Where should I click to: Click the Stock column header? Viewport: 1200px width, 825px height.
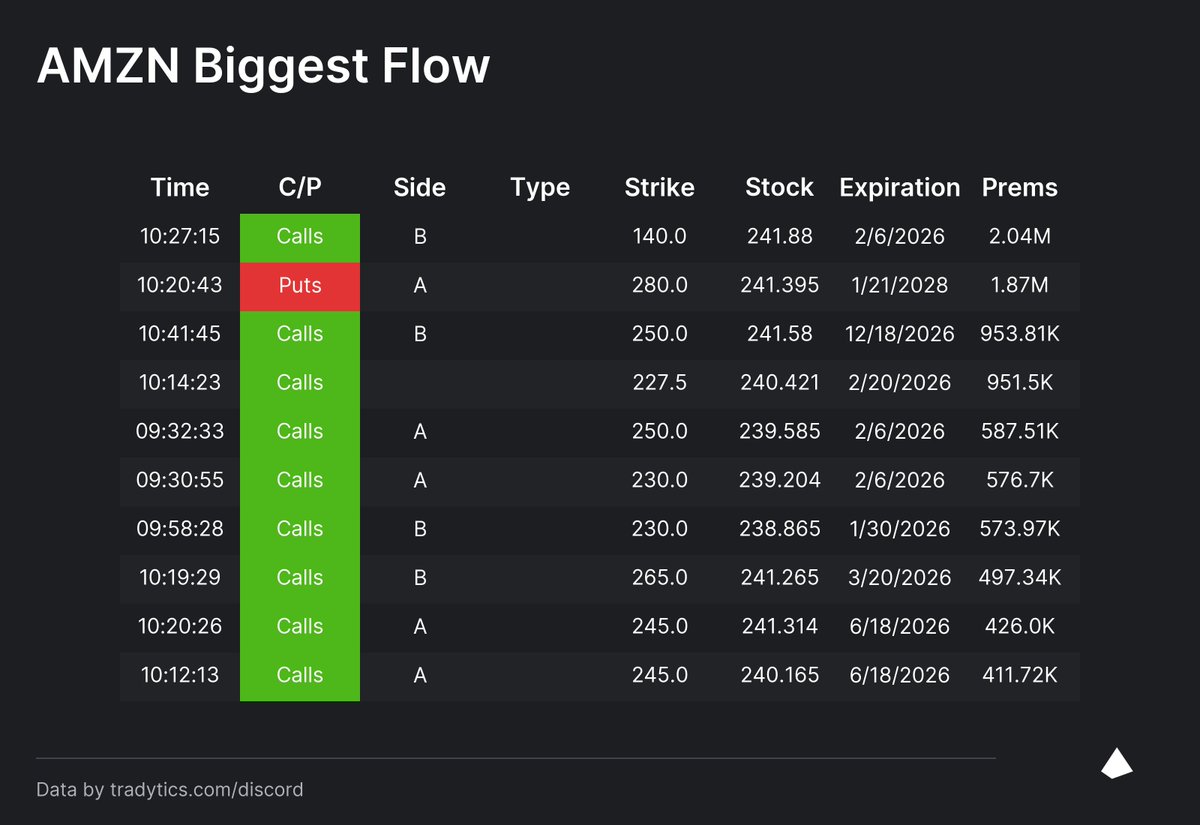[780, 188]
